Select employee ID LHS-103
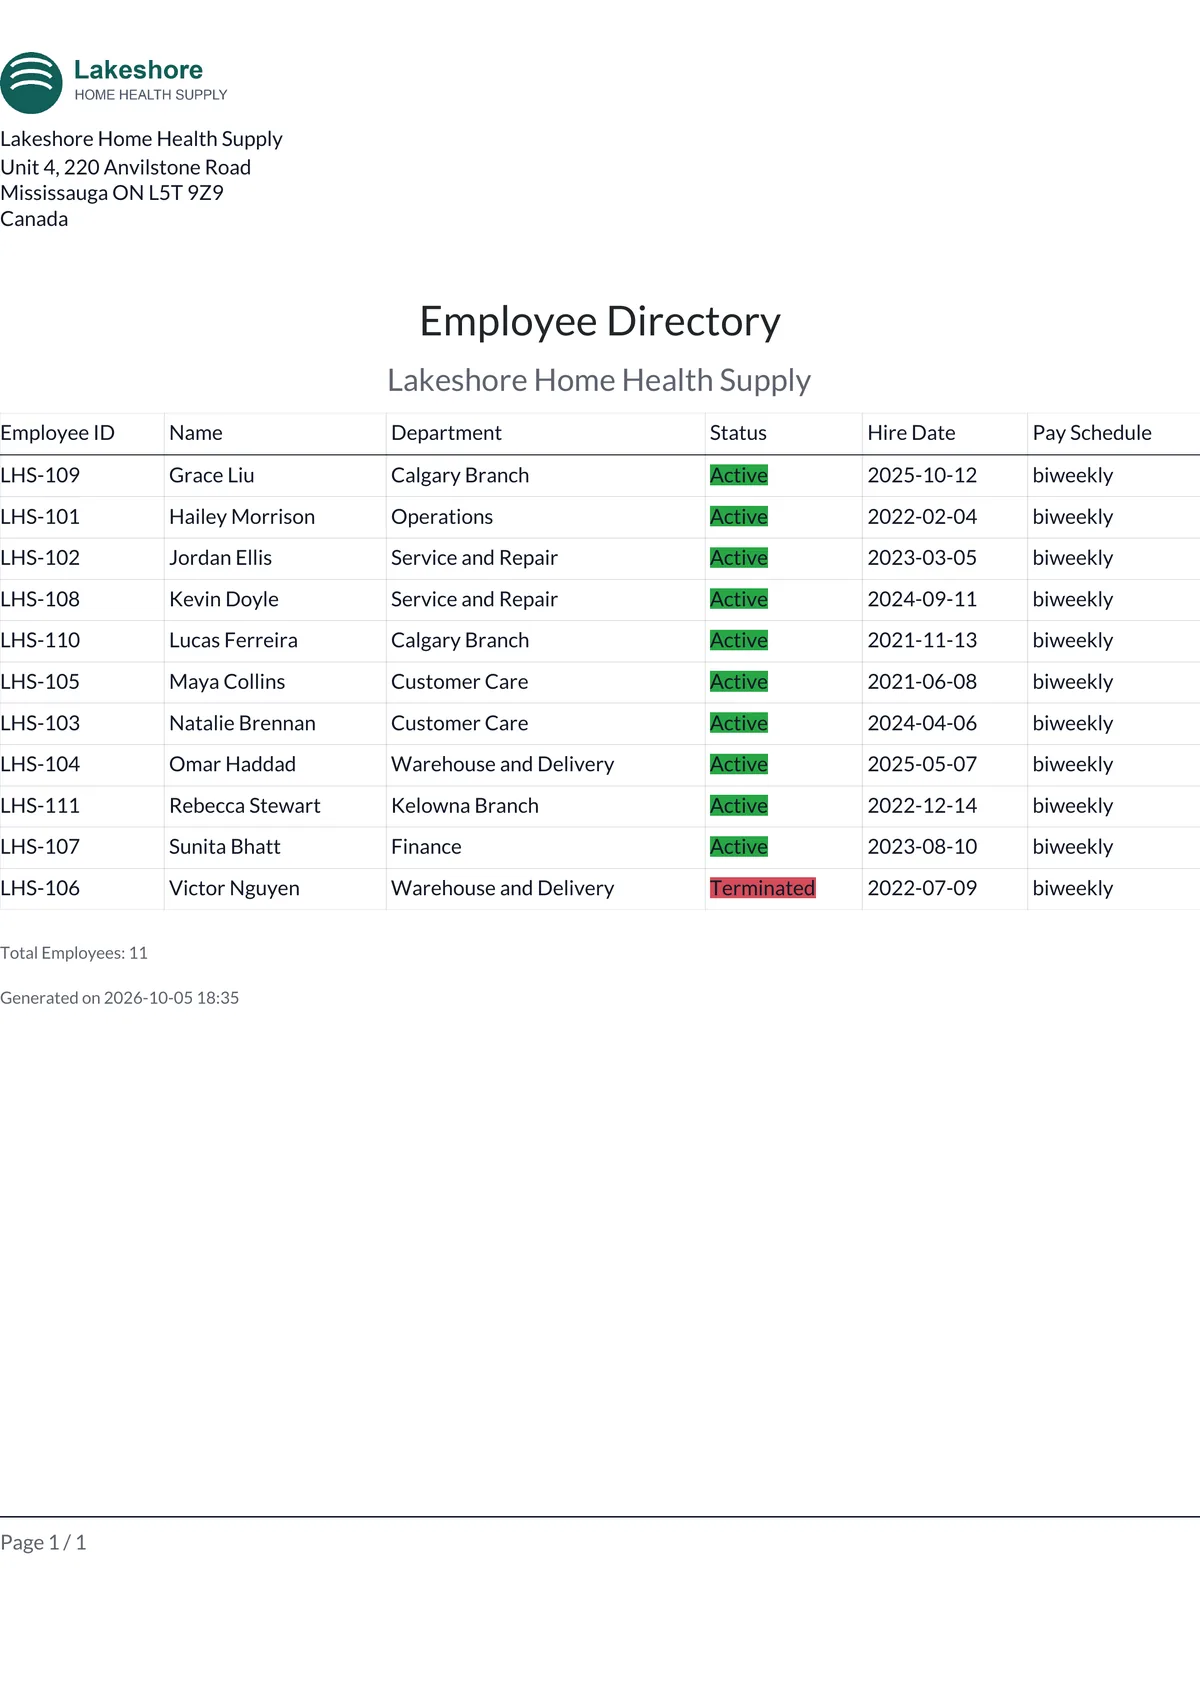 (x=40, y=723)
